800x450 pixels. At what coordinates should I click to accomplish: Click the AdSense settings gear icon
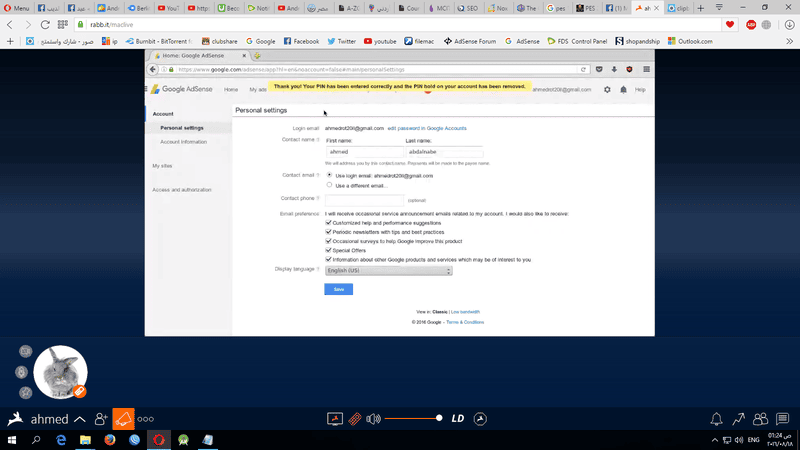tap(607, 90)
